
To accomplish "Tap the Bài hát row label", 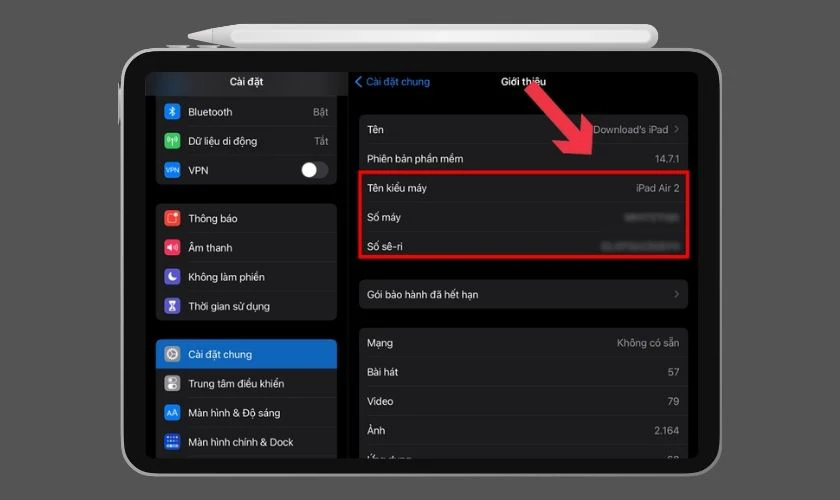I will pos(382,372).
